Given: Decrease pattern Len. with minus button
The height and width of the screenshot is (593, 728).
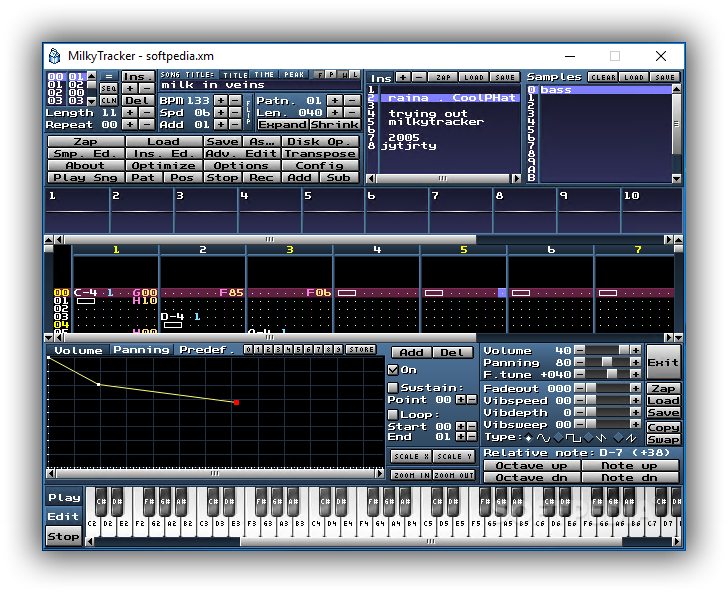Looking at the screenshot, I should (352, 112).
